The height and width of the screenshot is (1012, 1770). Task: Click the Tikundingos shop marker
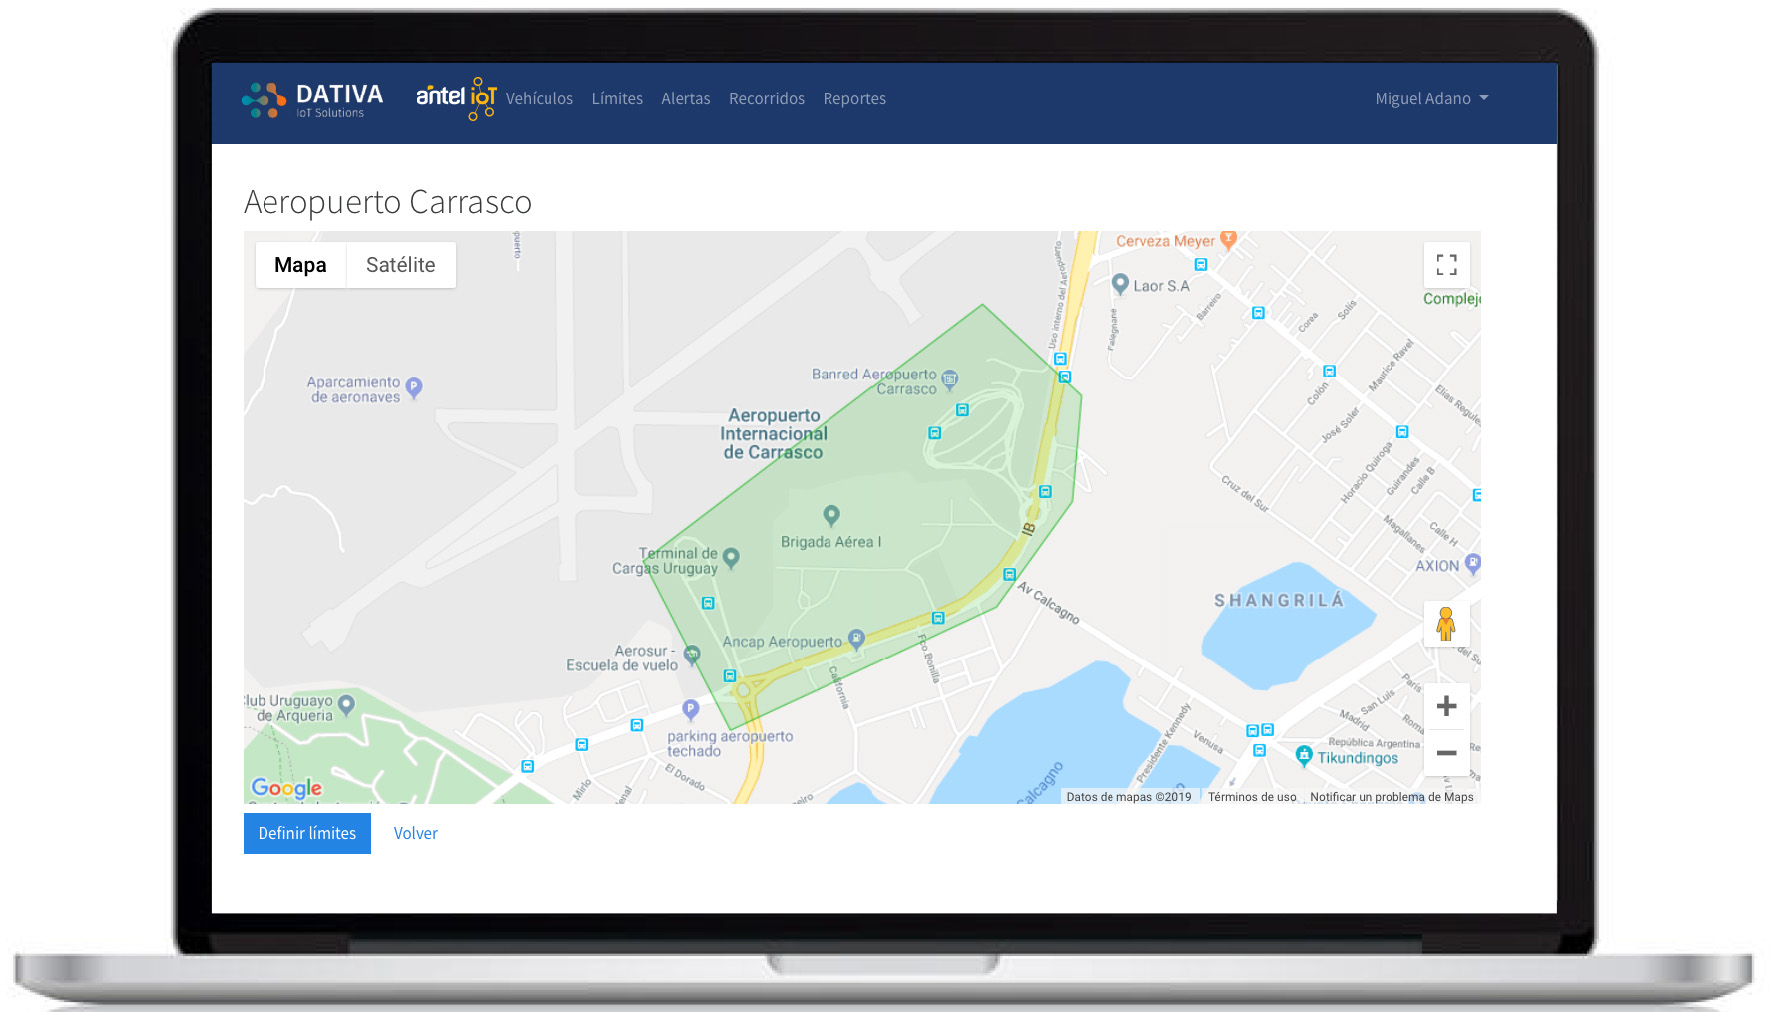1304,756
